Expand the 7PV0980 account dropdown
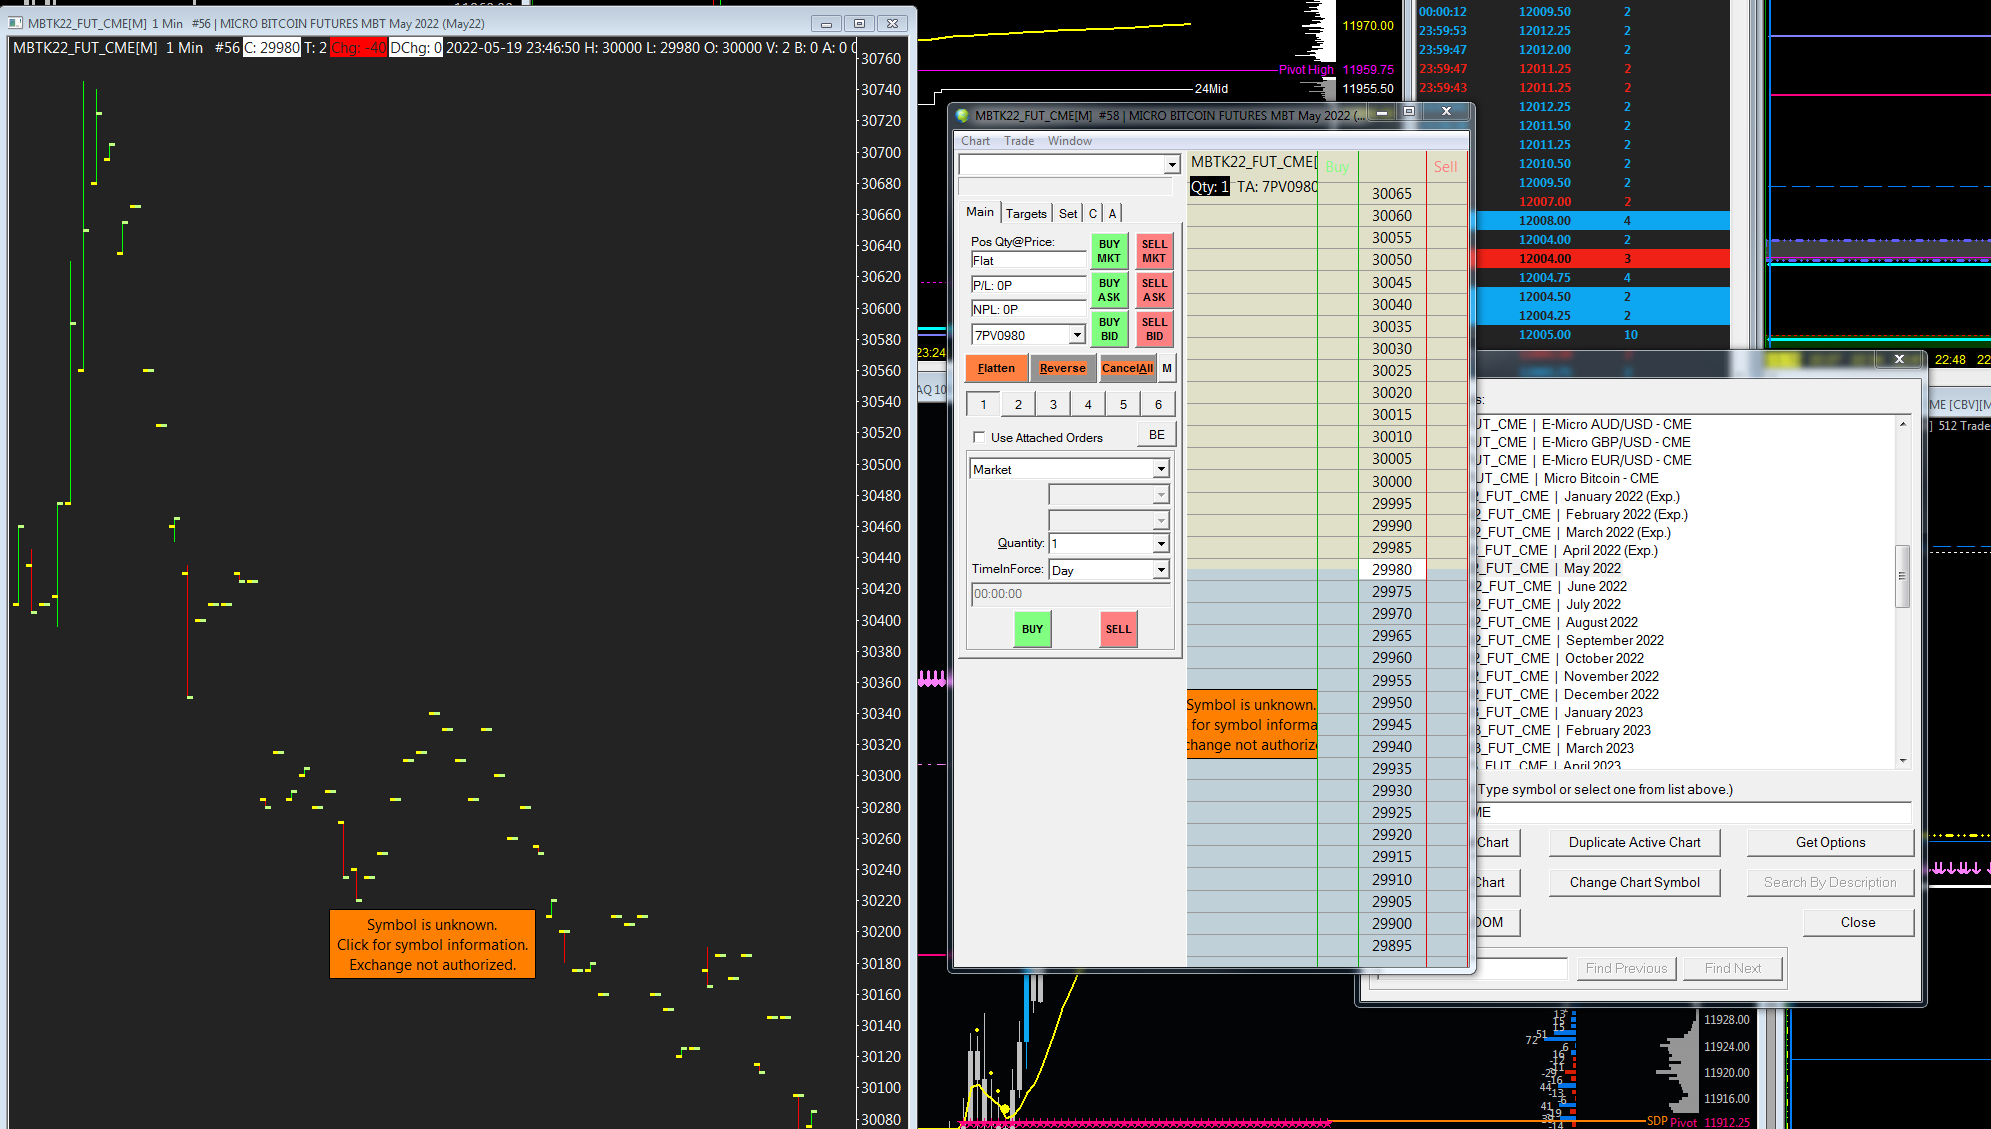The image size is (1991, 1129). 1077,335
